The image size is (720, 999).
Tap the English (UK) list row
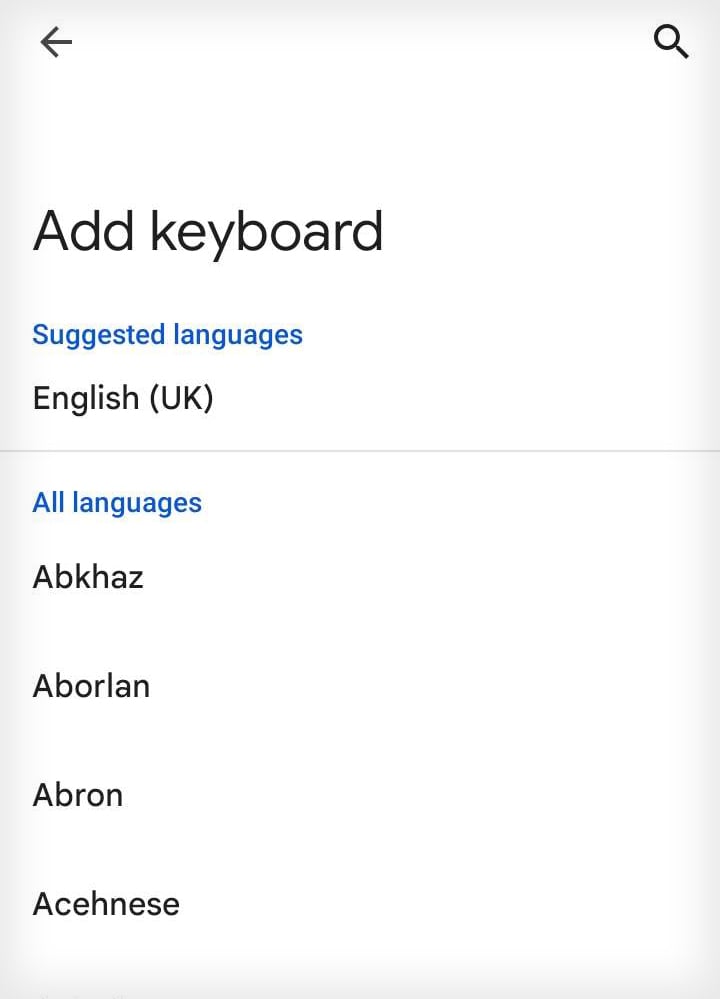click(360, 398)
